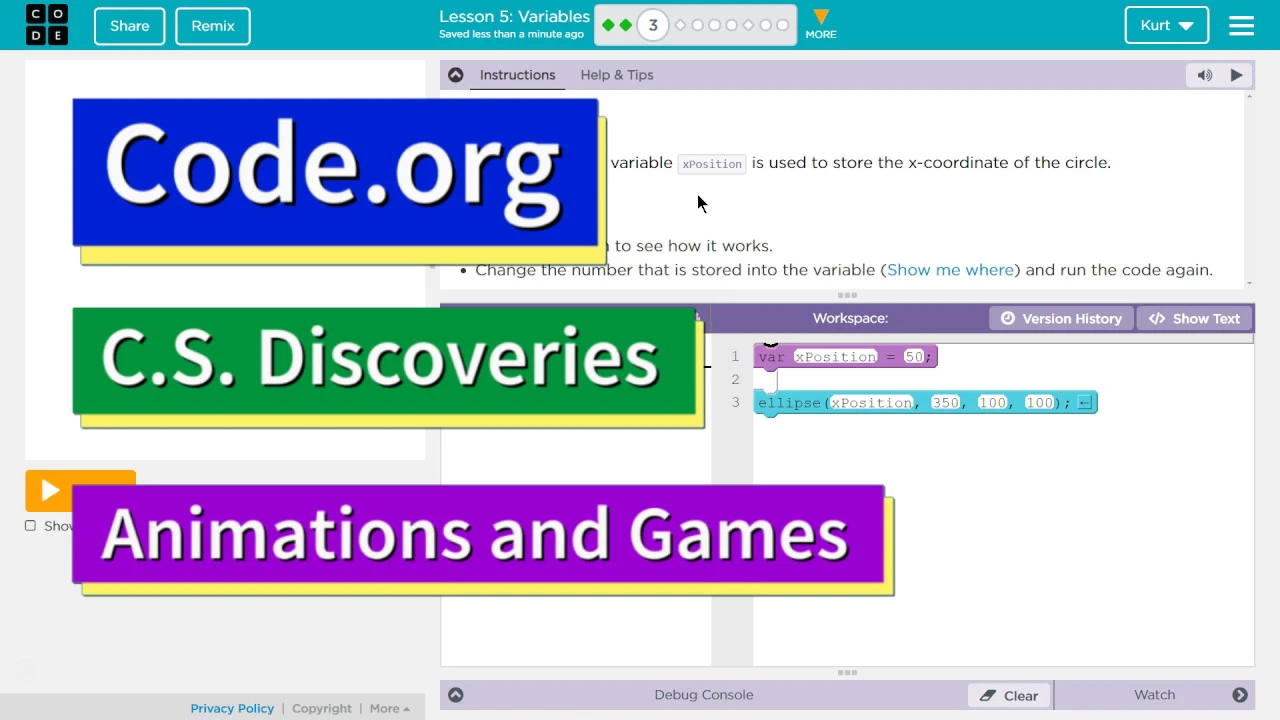Select the var xPosition = 50 block
The height and width of the screenshot is (720, 1280).
click(x=846, y=357)
